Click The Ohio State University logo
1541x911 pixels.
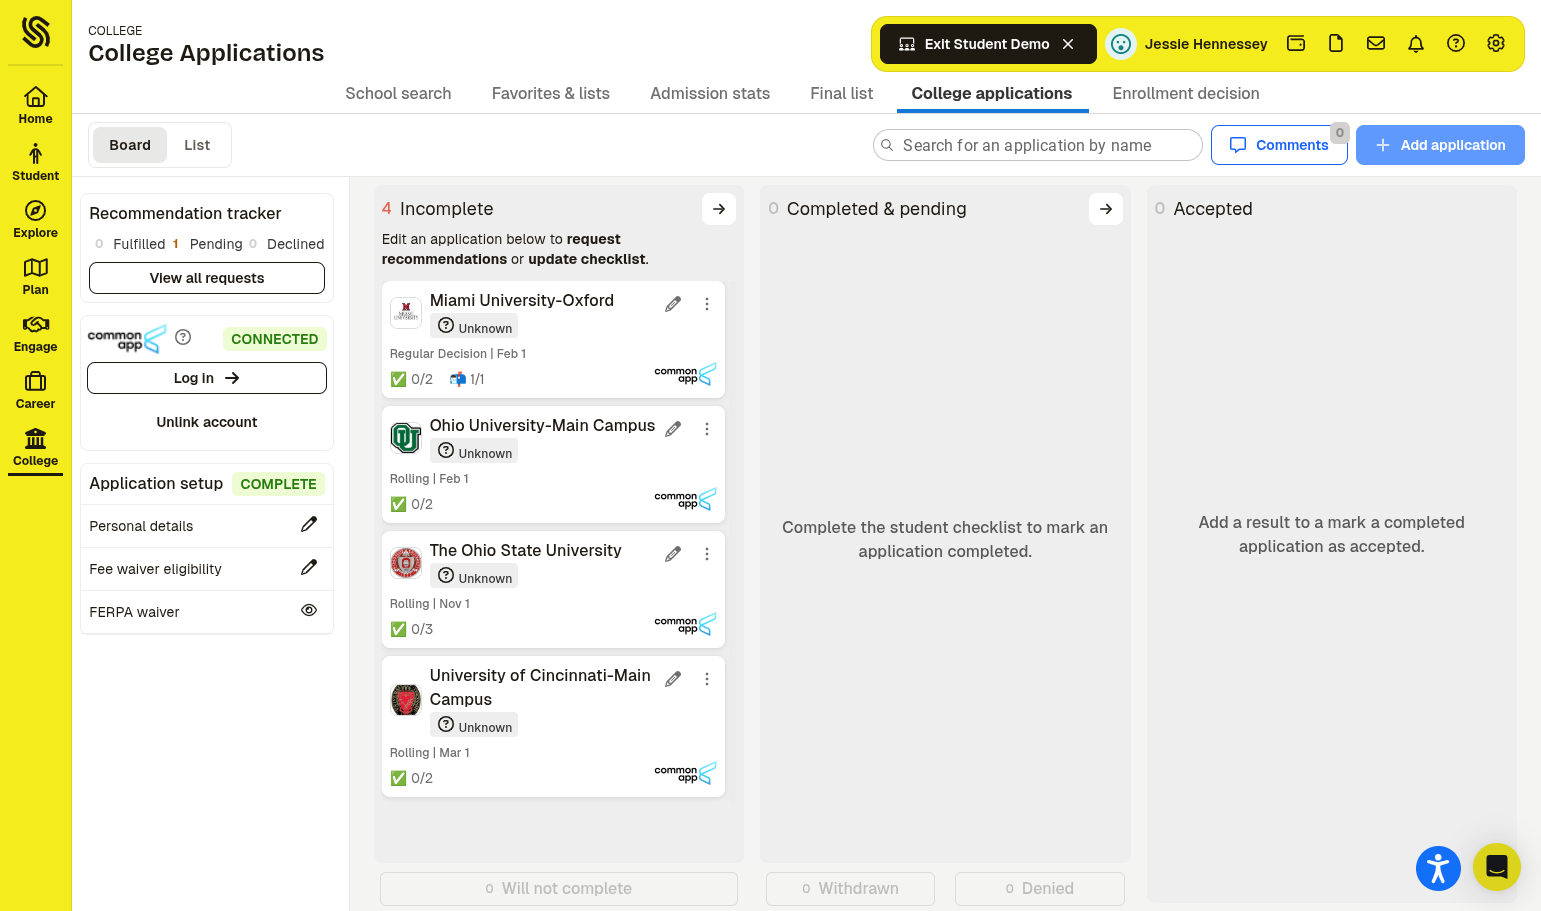(406, 563)
